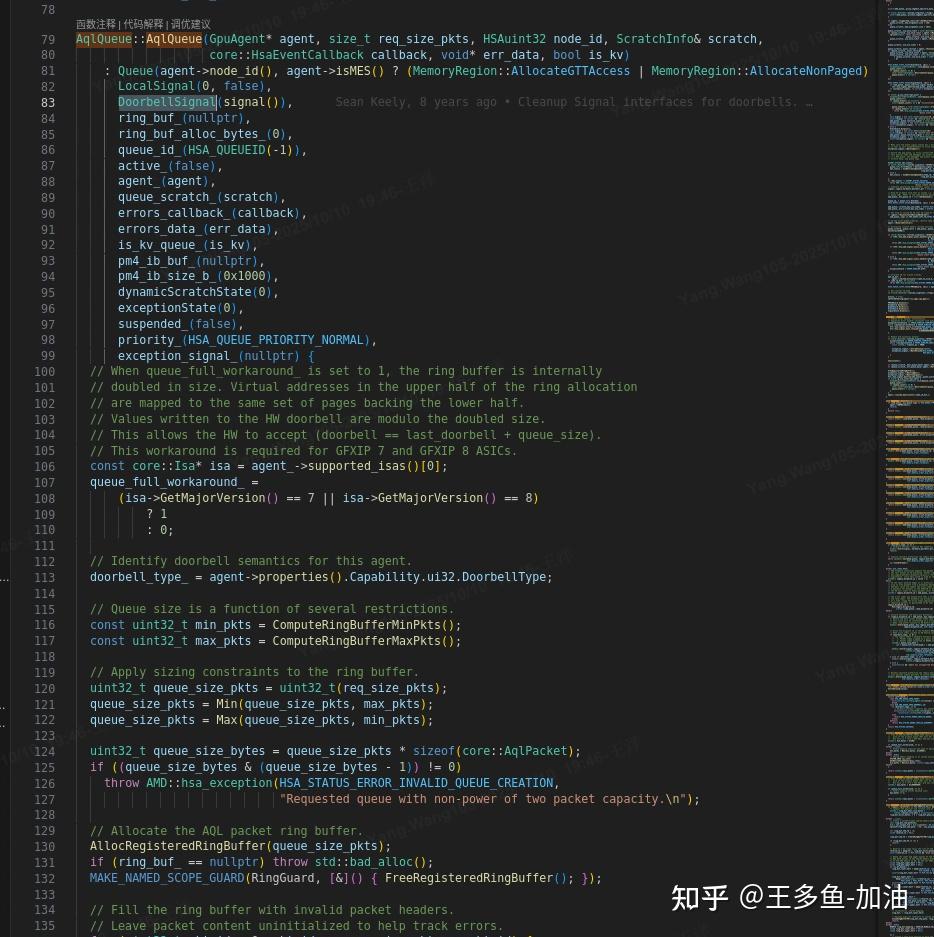Click FreeRegisteredRingBuffer() in the lambda

tap(476, 878)
